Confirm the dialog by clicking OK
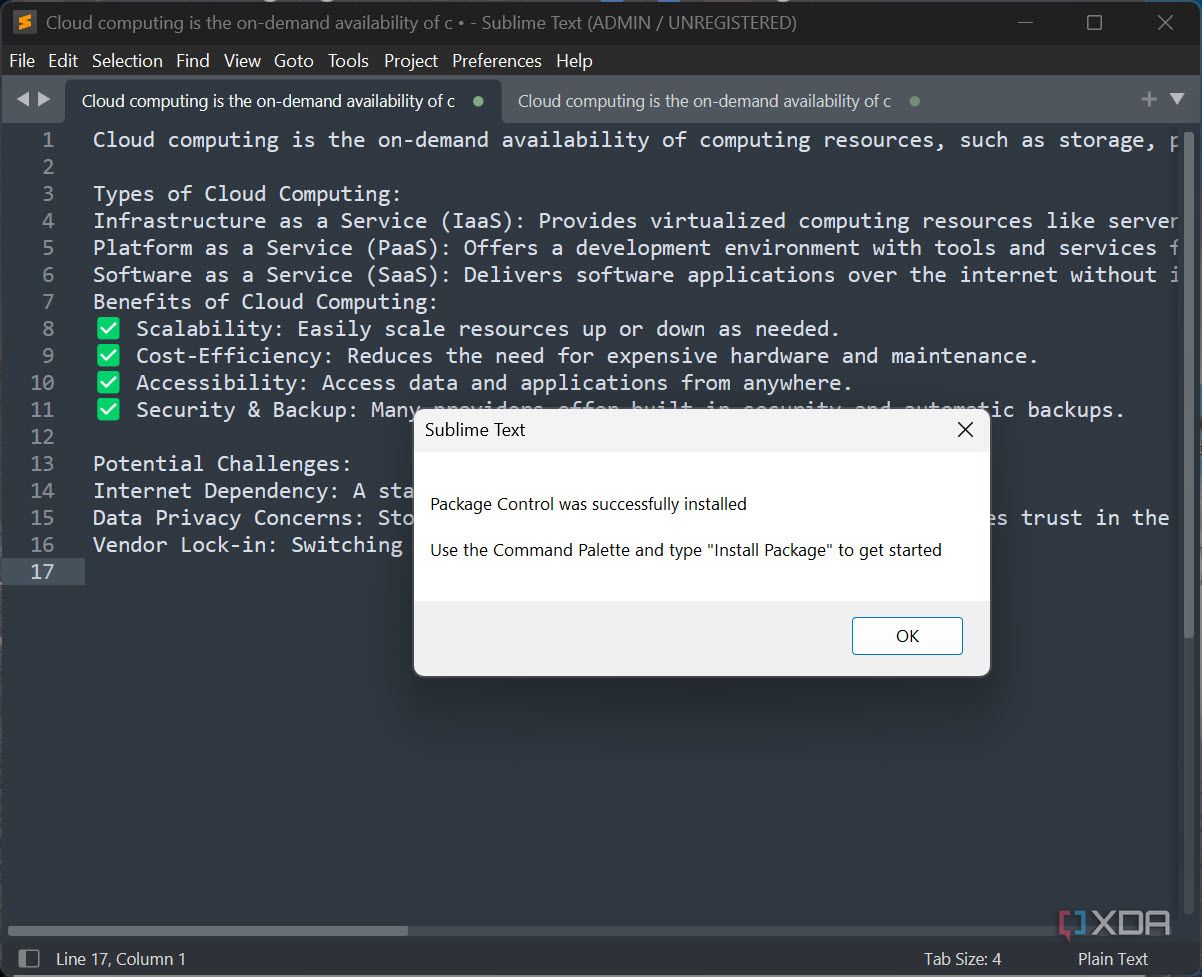This screenshot has width=1202, height=977. pos(907,636)
